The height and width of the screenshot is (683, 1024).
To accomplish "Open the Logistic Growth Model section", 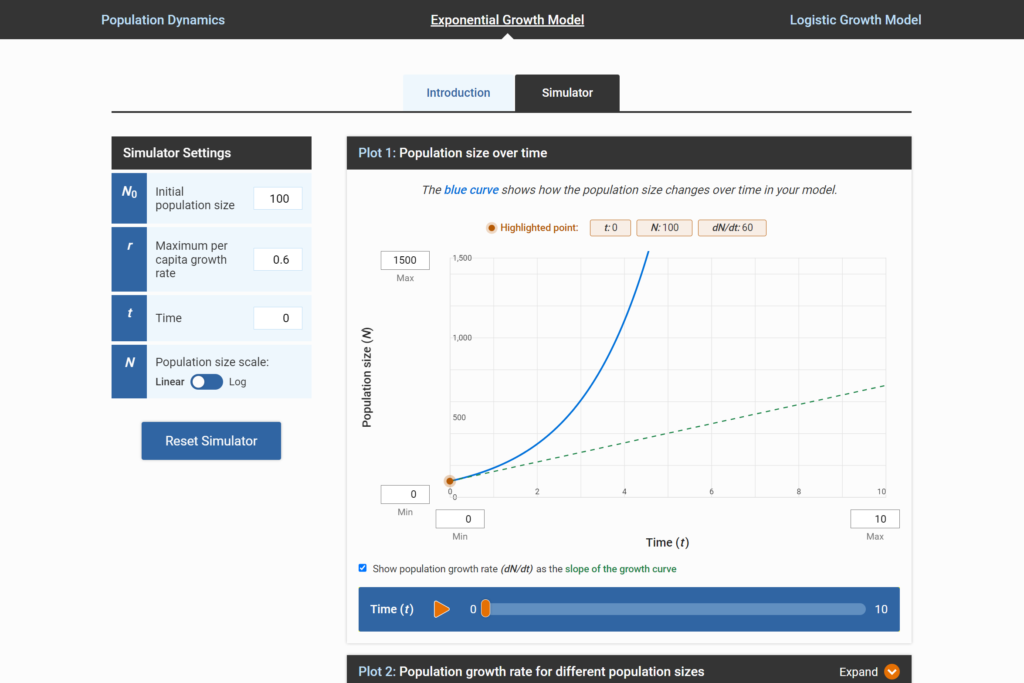I will point(855,19).
